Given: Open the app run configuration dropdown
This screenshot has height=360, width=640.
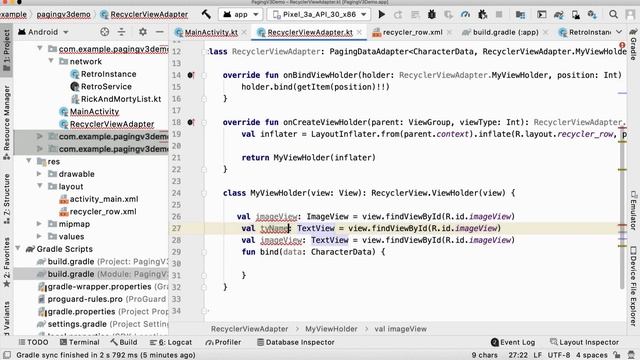Looking at the screenshot, I should 241,14.
